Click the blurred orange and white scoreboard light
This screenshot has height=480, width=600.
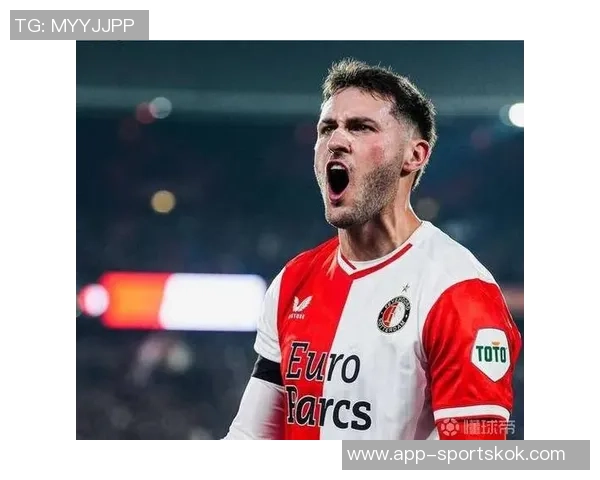coord(184,301)
